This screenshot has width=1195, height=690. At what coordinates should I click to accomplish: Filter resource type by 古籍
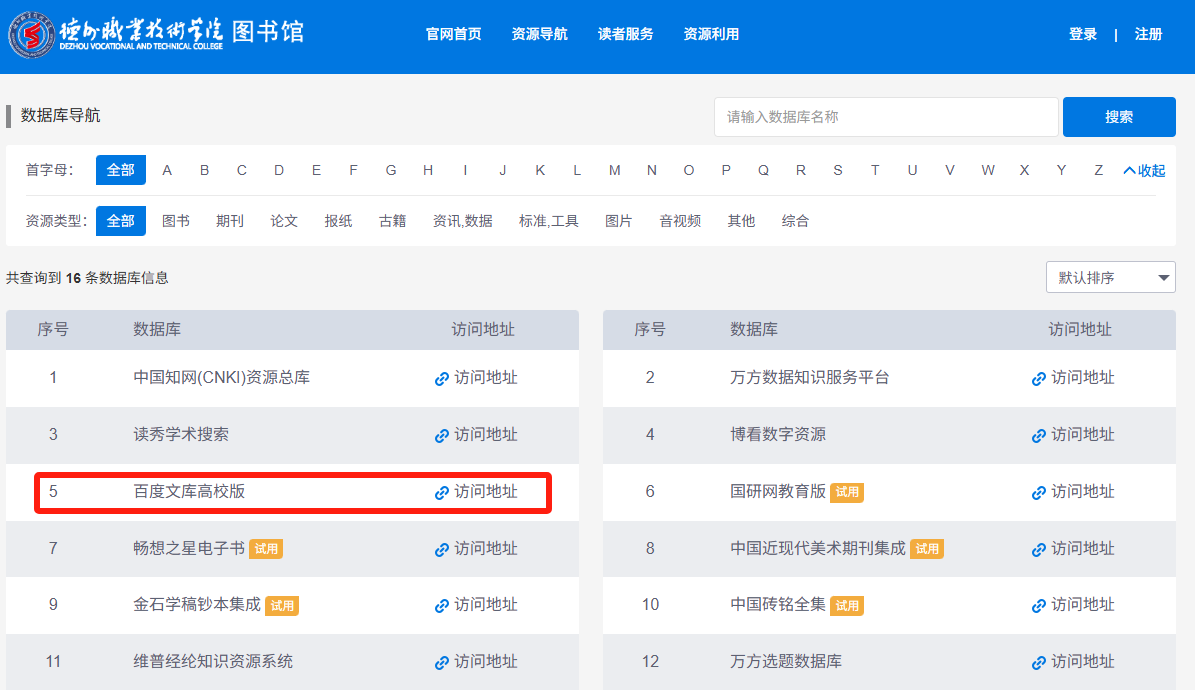pos(392,221)
